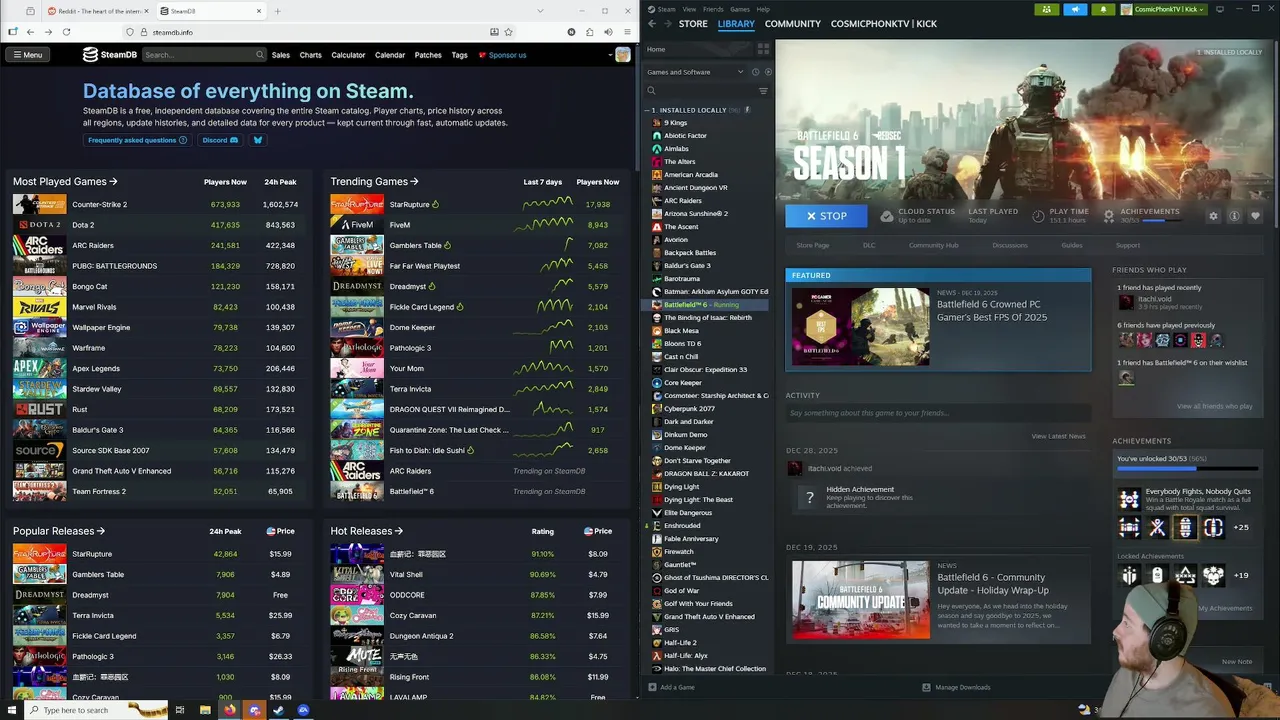Switch to Reddit browser tab
The image size is (1280, 720).
coord(97,11)
